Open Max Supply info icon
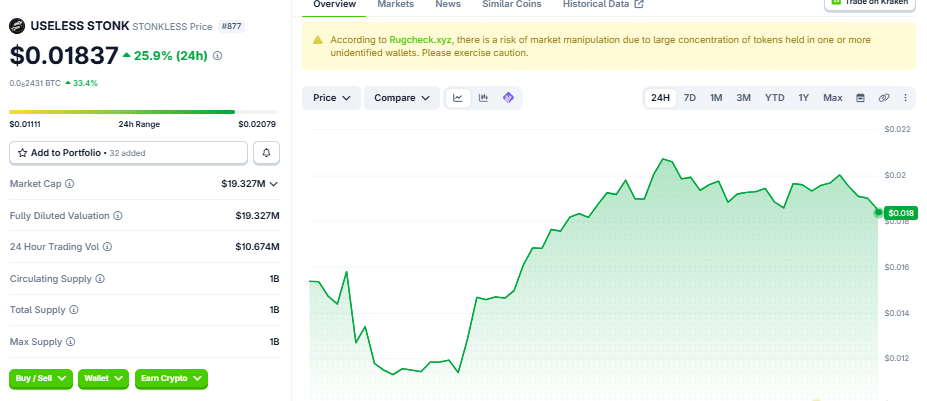 (x=70, y=342)
